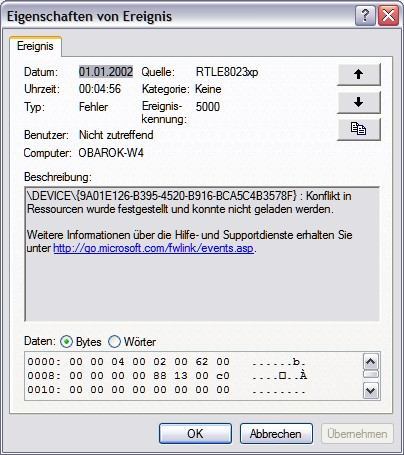Switch to the Ereignis tab
The height and width of the screenshot is (455, 404).
[35, 46]
